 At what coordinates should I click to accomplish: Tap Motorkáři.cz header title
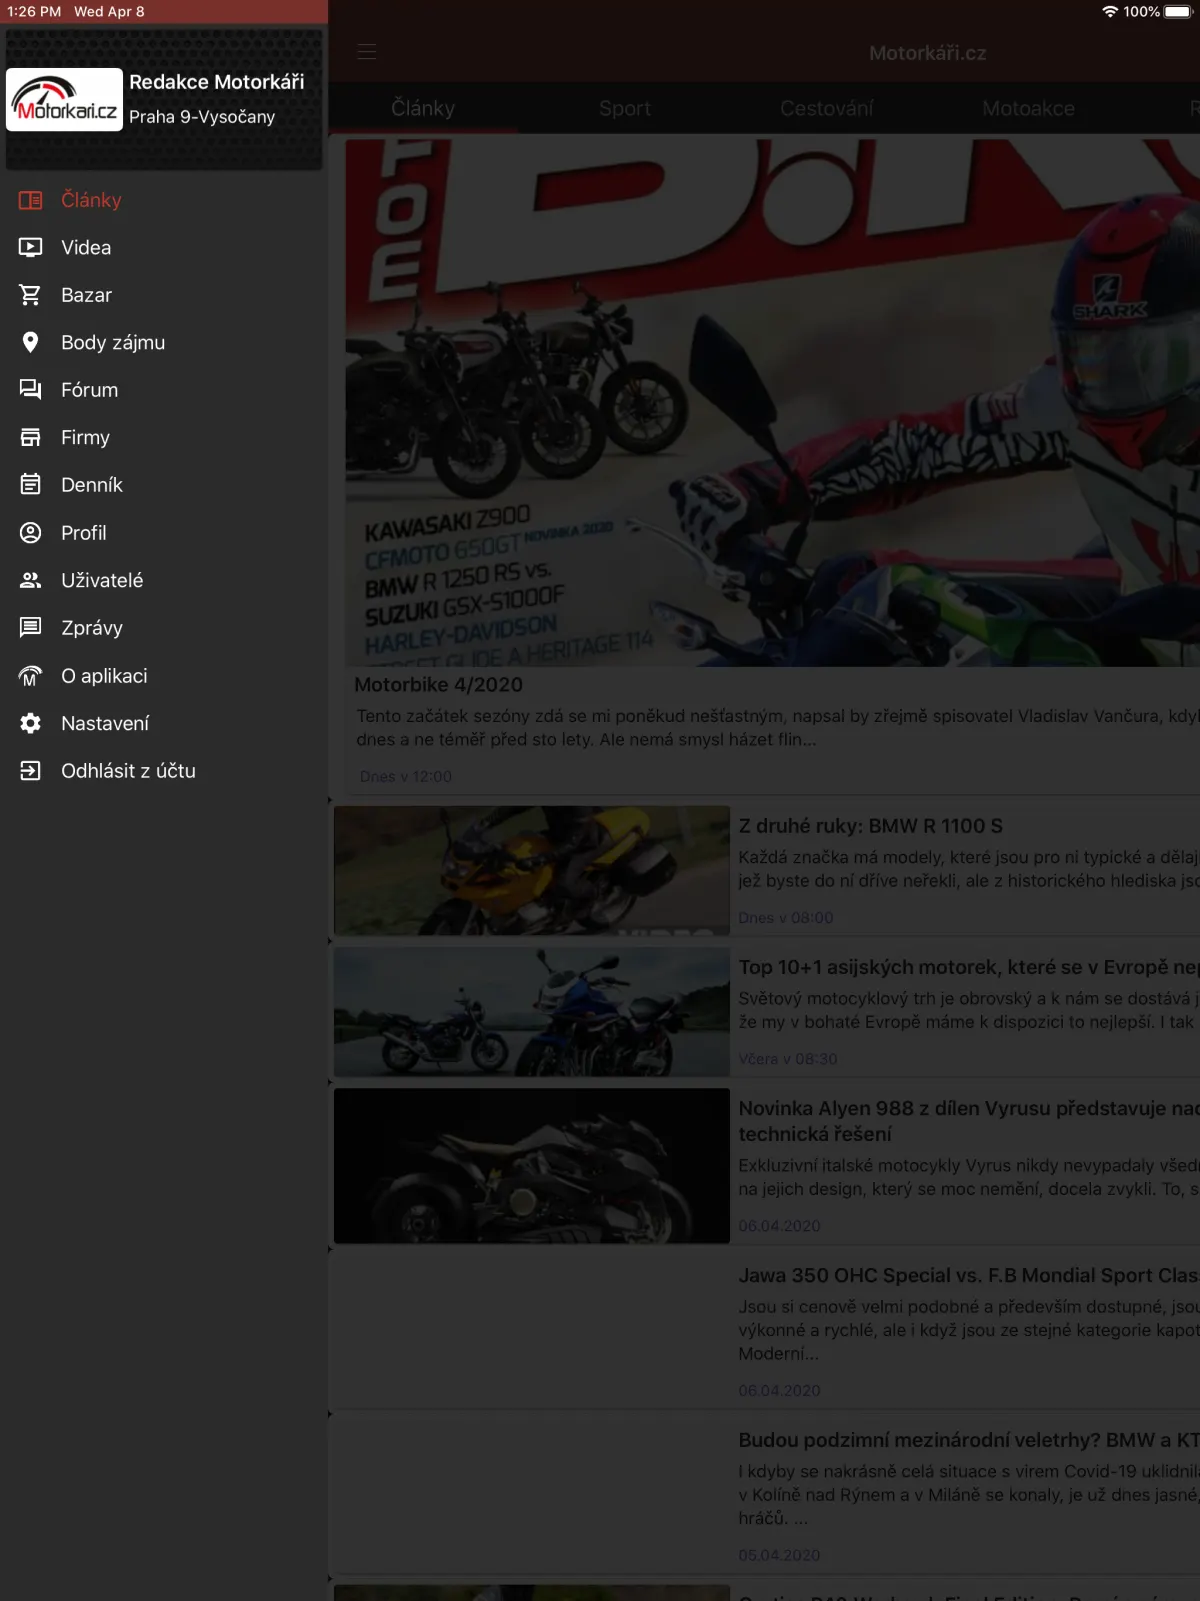click(927, 53)
